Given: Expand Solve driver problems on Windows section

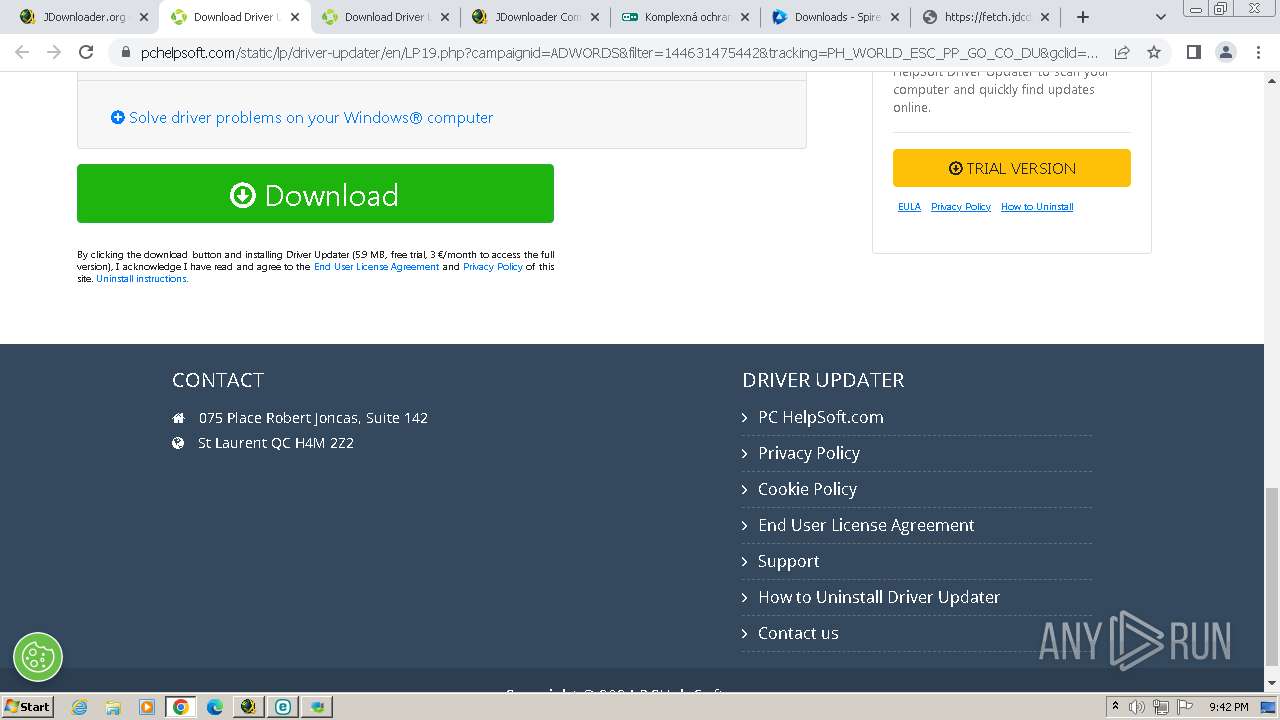Looking at the screenshot, I should tap(302, 117).
